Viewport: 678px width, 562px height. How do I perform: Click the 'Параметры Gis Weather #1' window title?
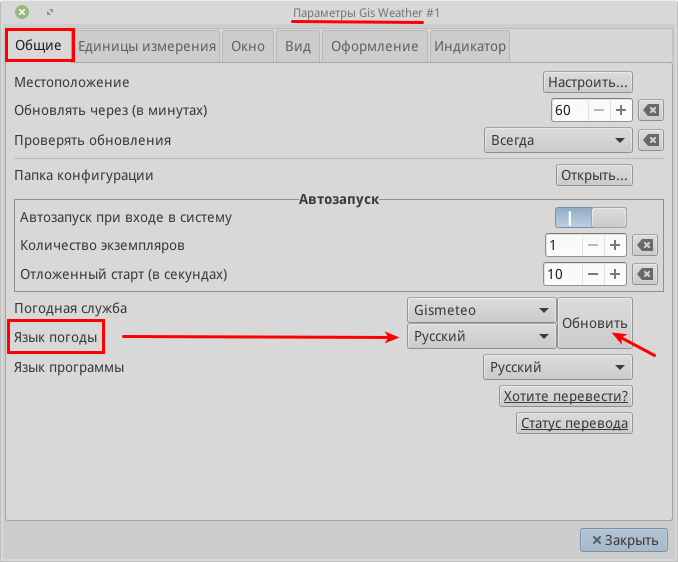click(366, 13)
